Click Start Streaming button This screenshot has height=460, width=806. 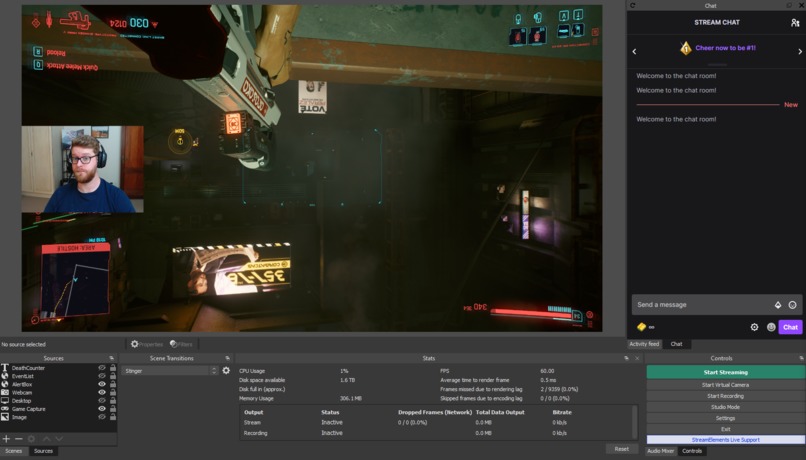click(725, 372)
